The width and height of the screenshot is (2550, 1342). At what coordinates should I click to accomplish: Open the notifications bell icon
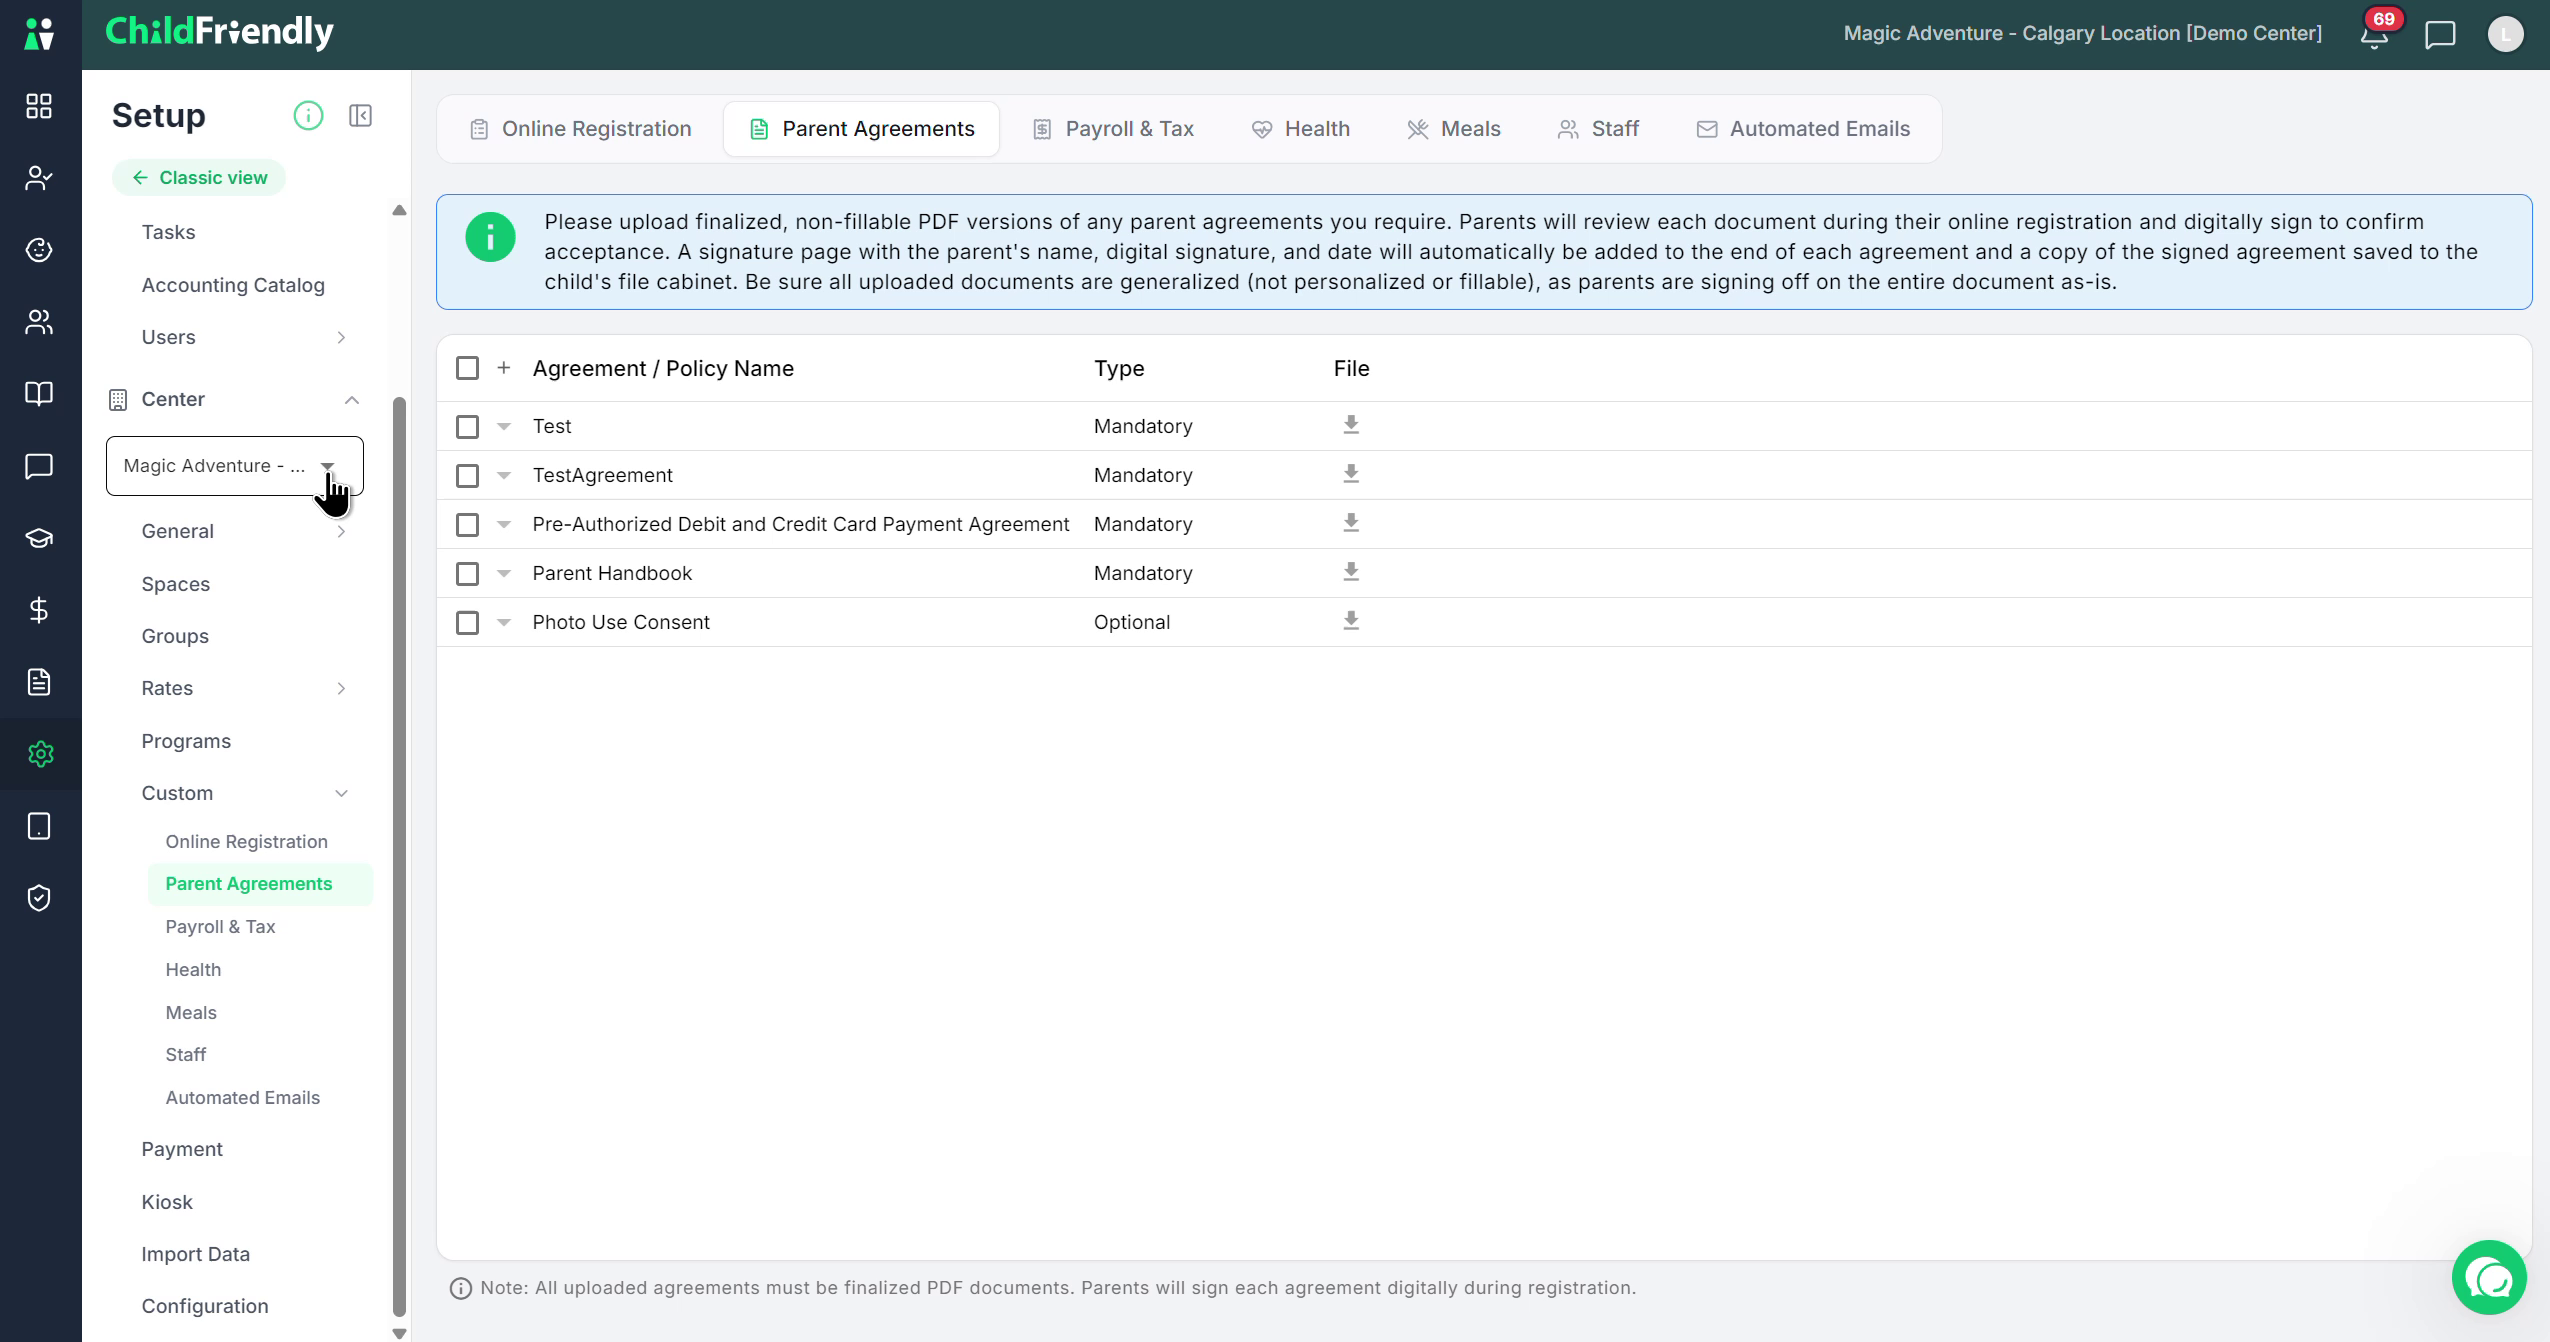[2374, 35]
